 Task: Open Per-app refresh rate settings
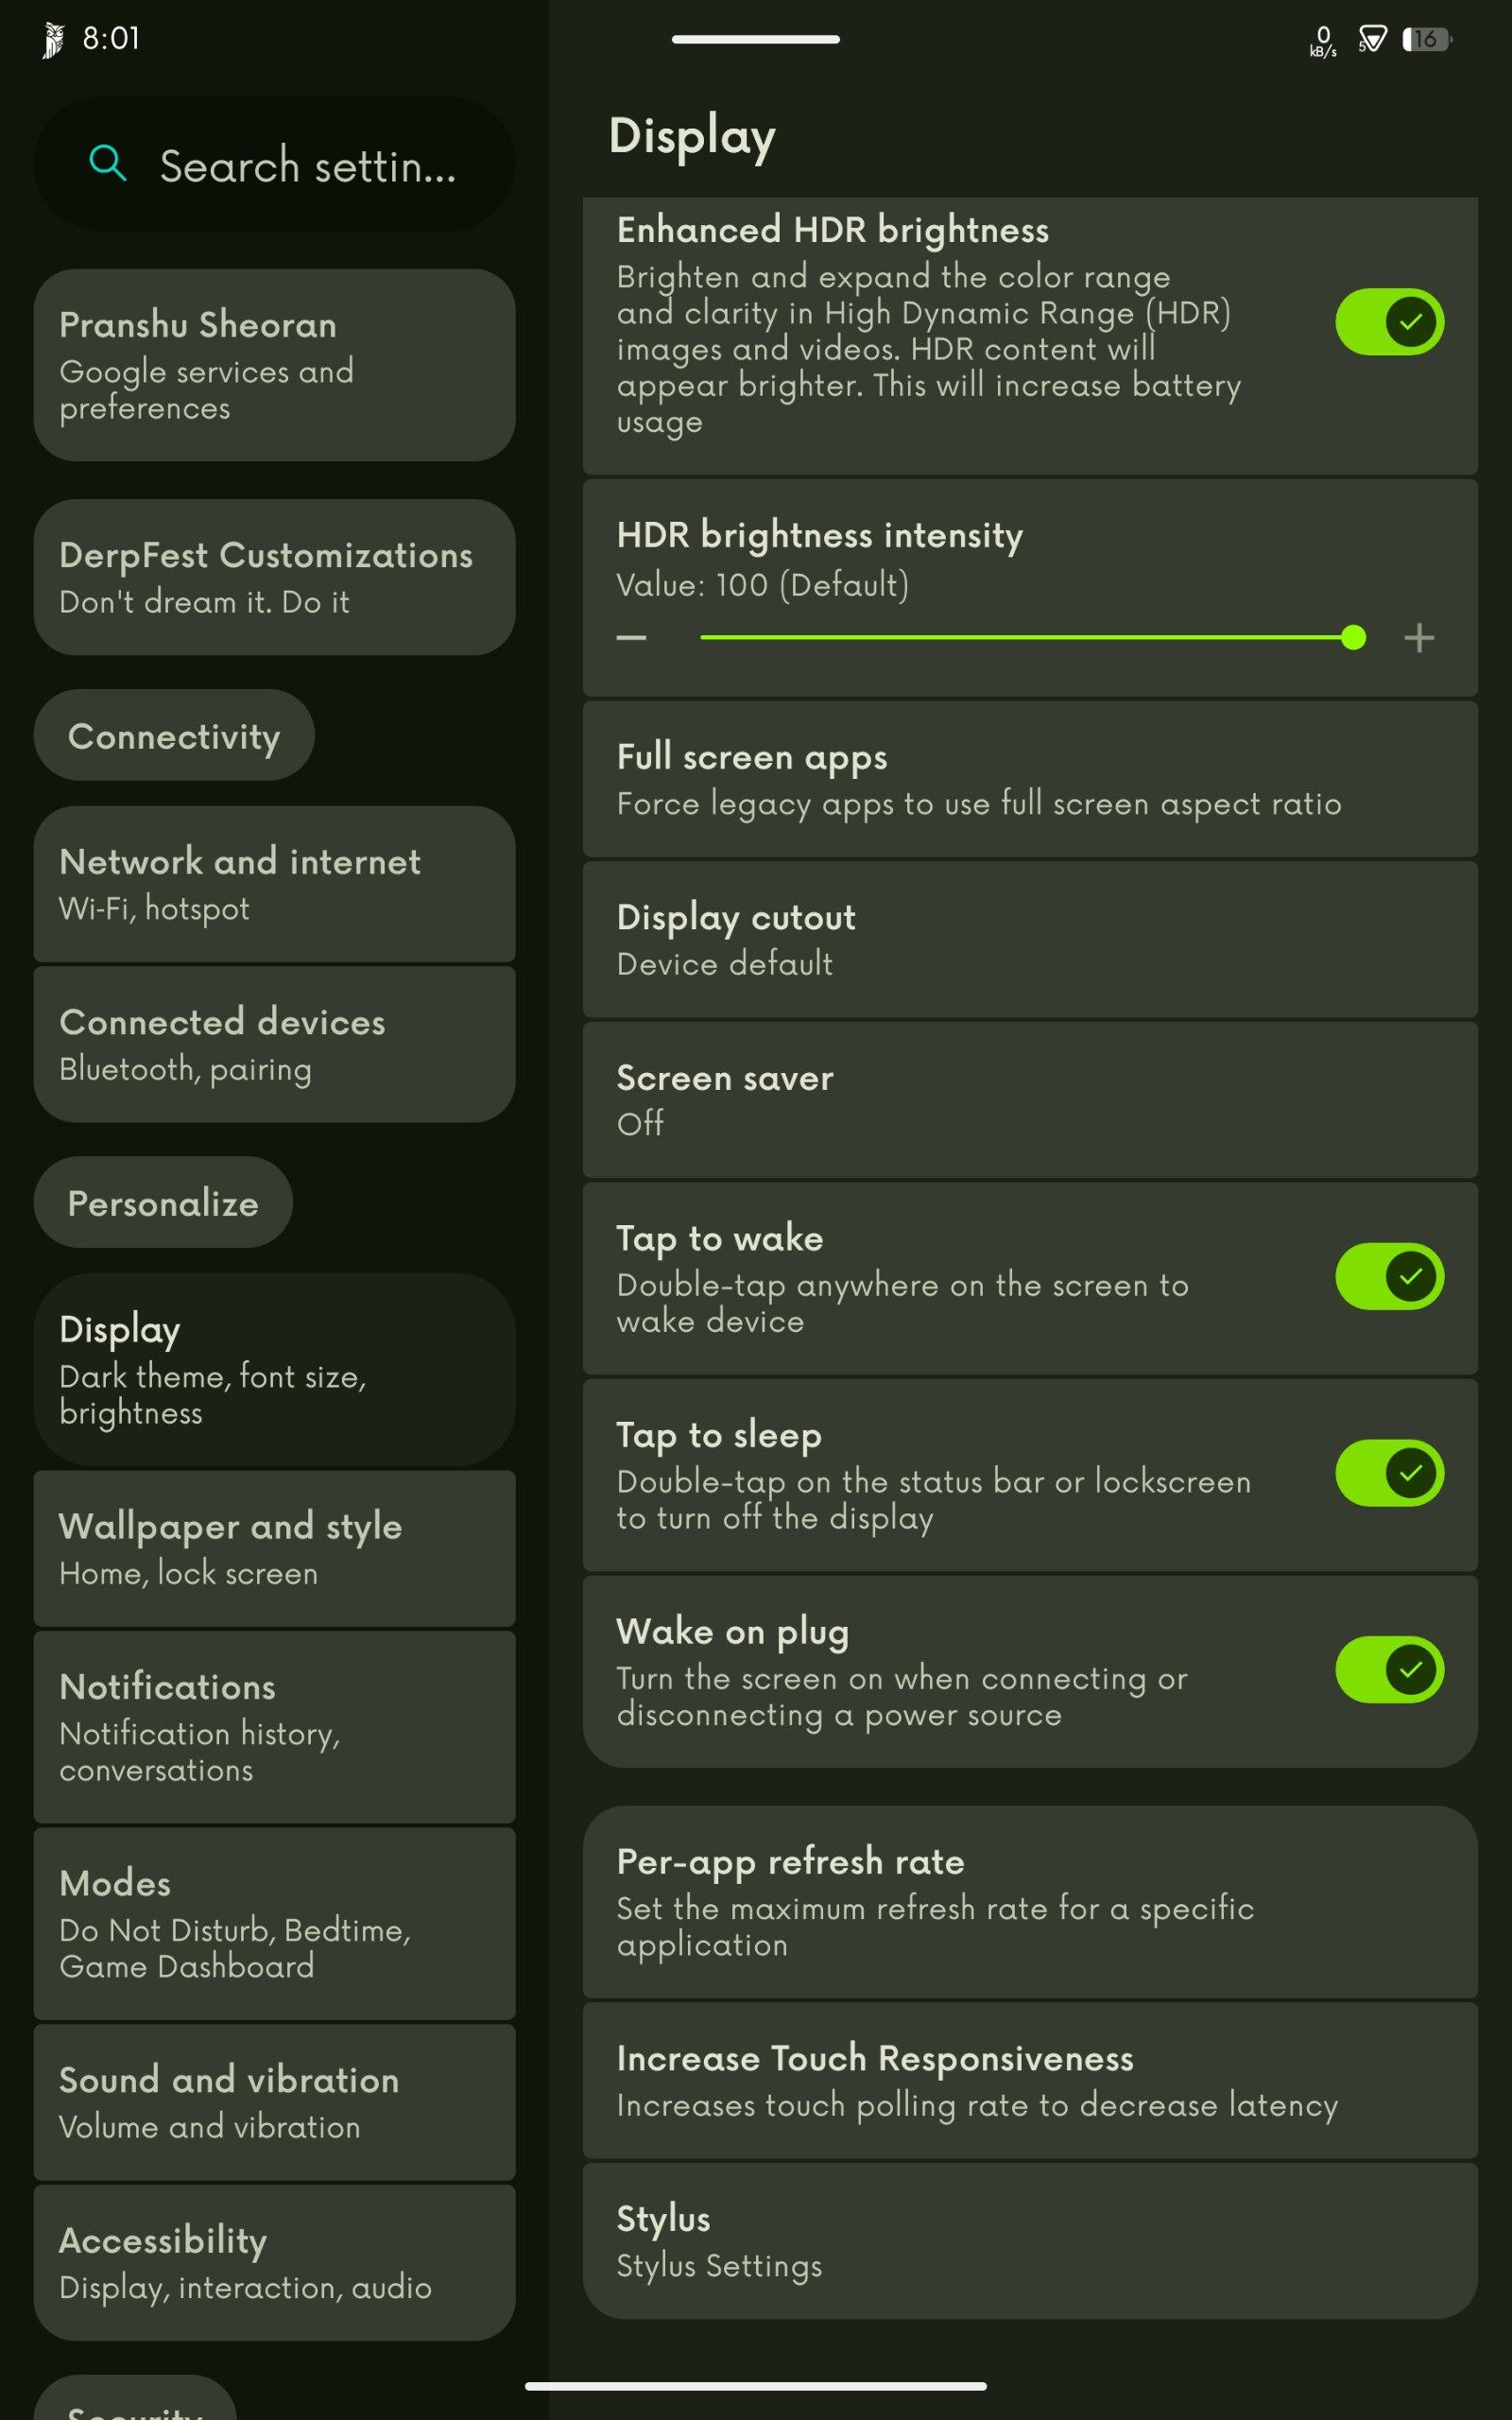[1030, 1902]
